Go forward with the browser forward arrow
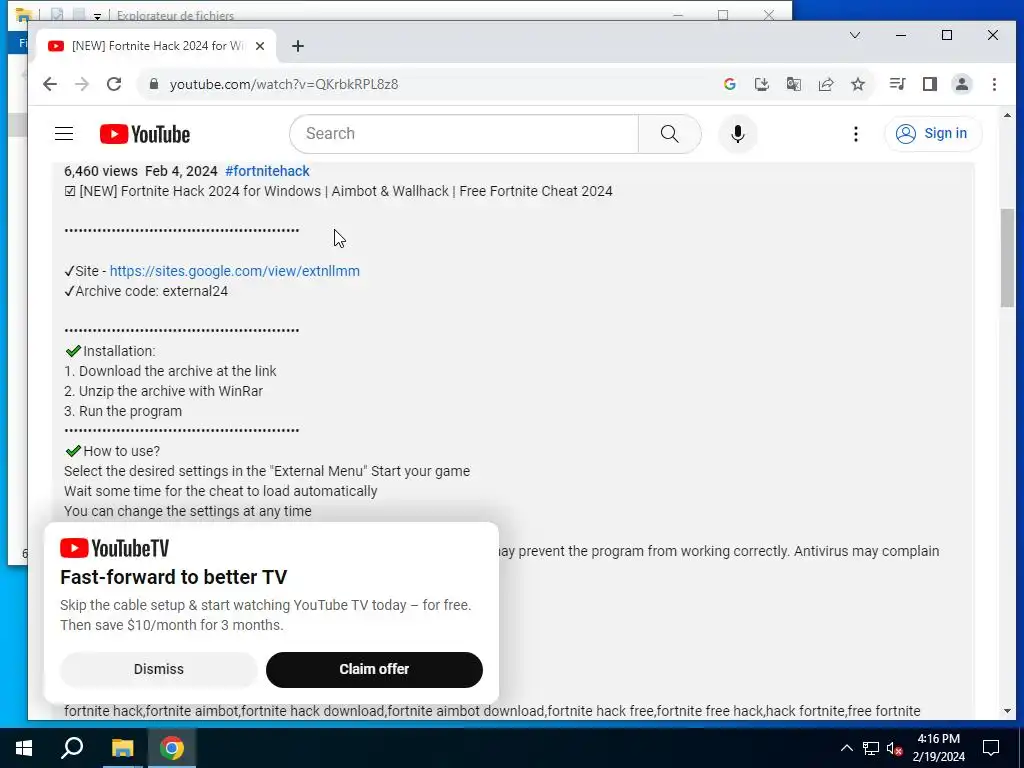This screenshot has height=768, width=1024. click(x=82, y=84)
